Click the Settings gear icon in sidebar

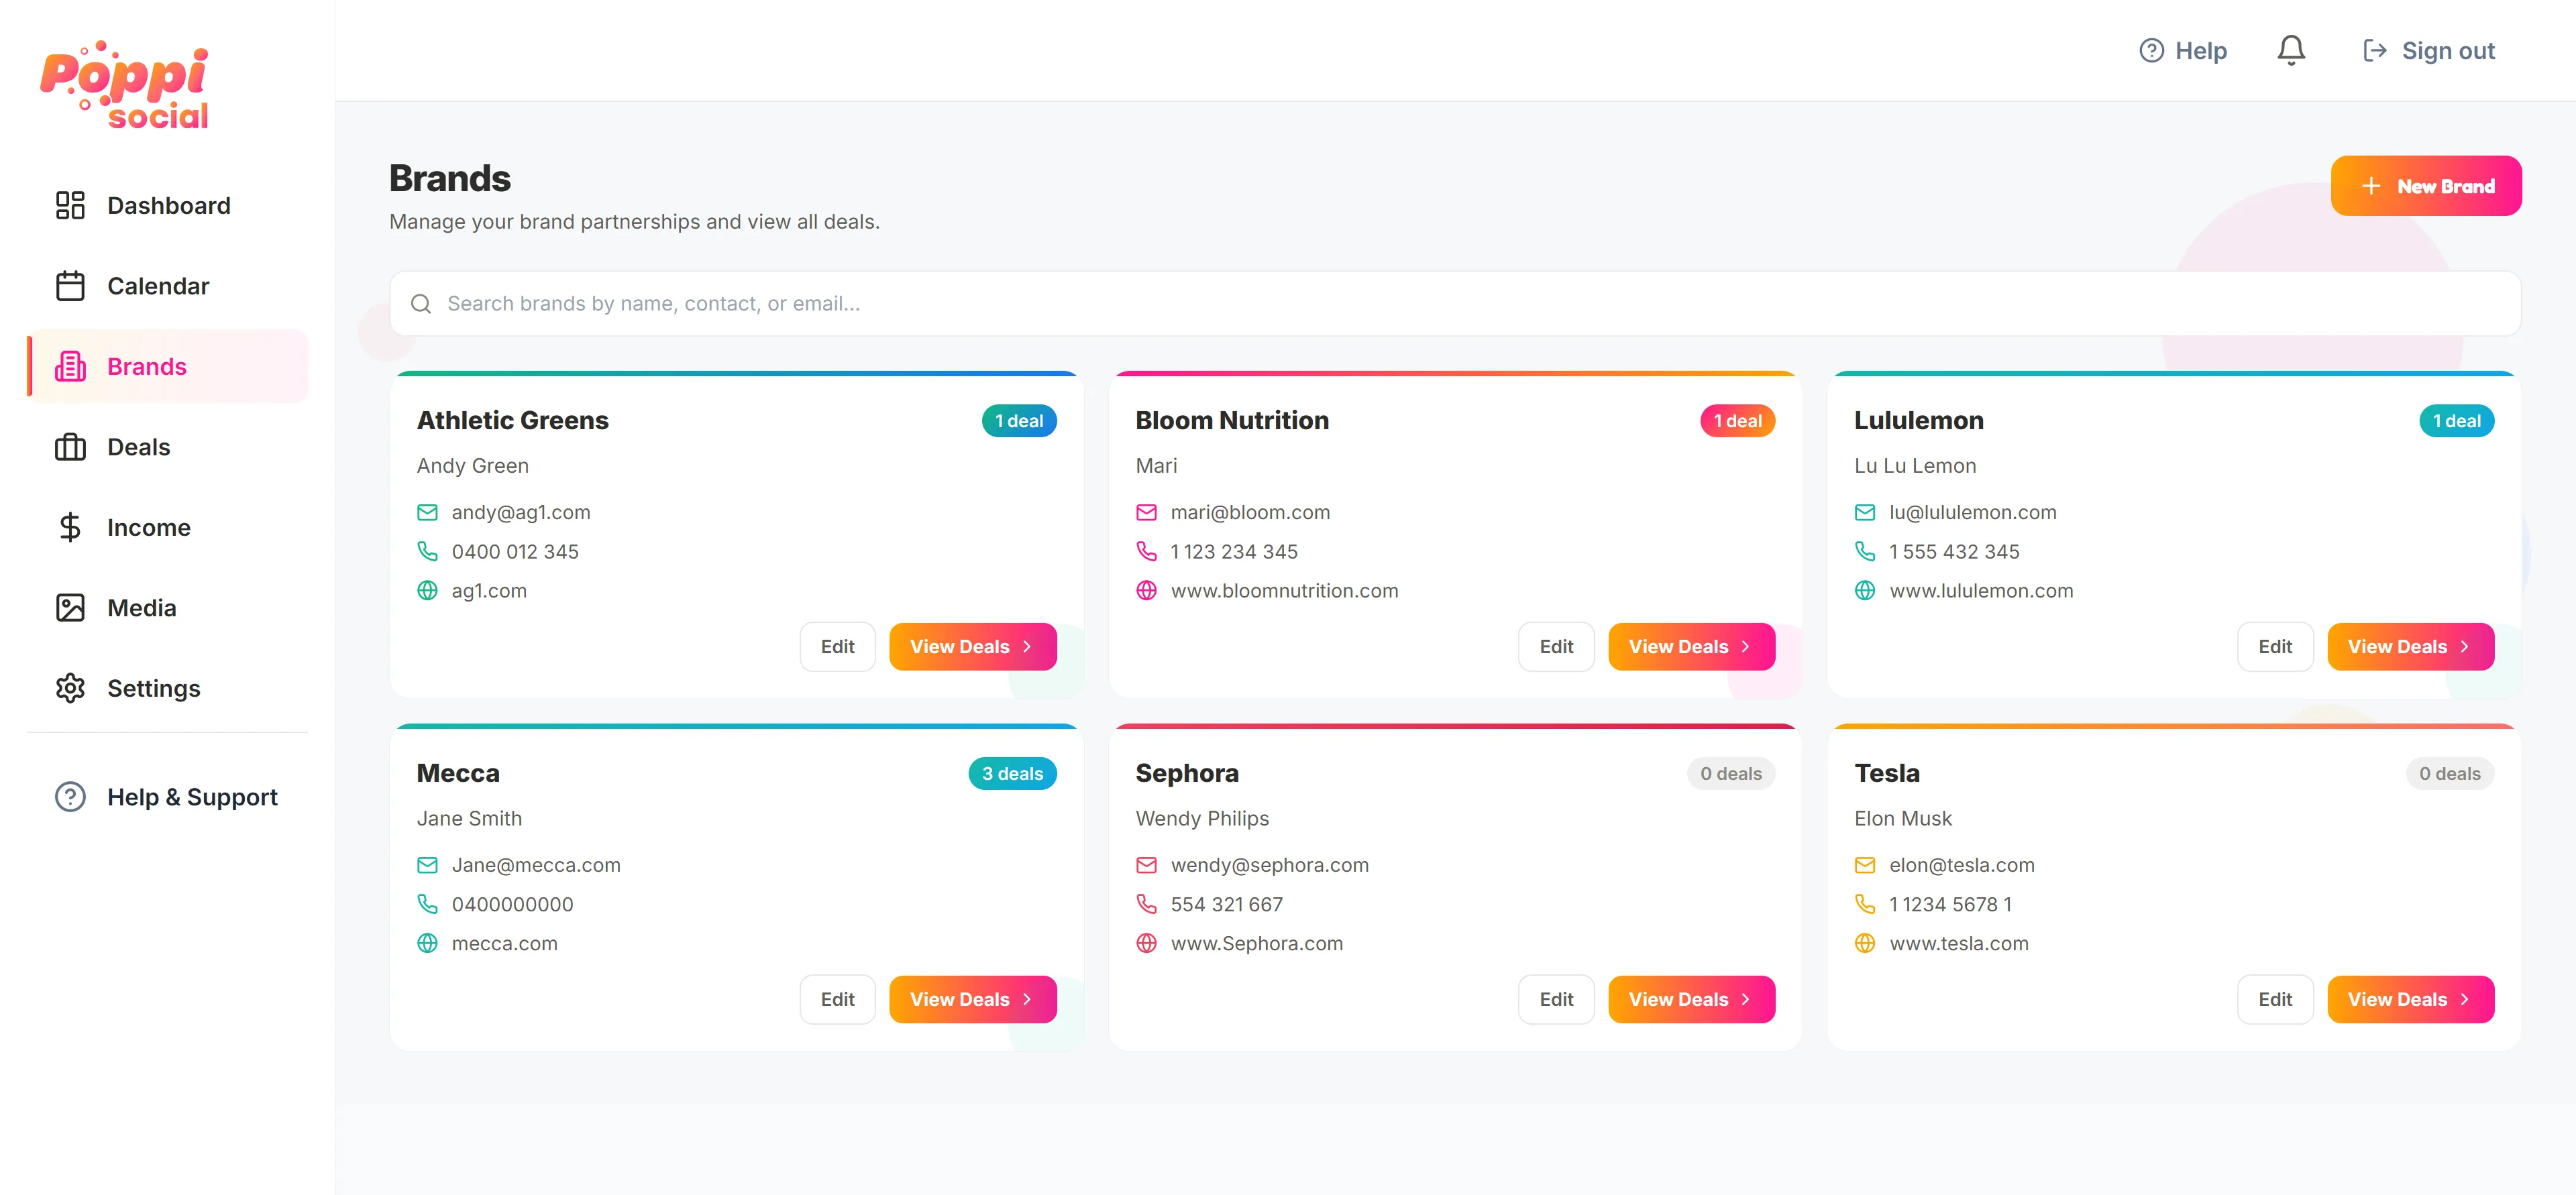pos(70,688)
